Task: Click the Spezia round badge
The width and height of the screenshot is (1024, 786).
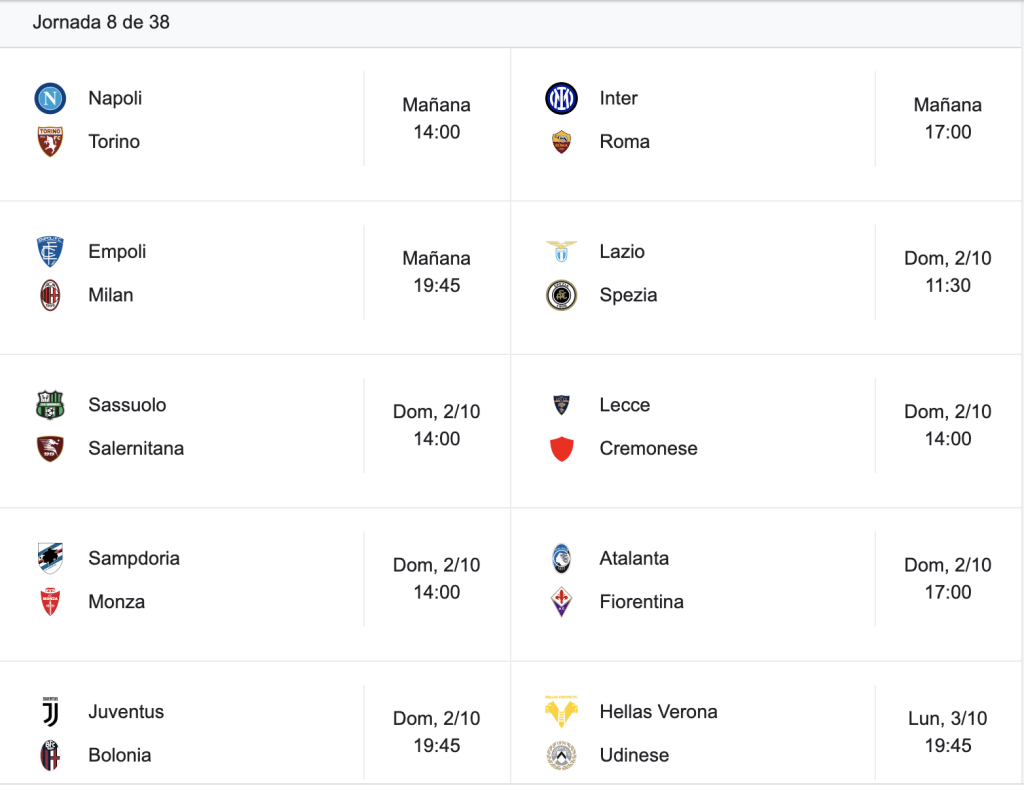Action: (x=561, y=295)
